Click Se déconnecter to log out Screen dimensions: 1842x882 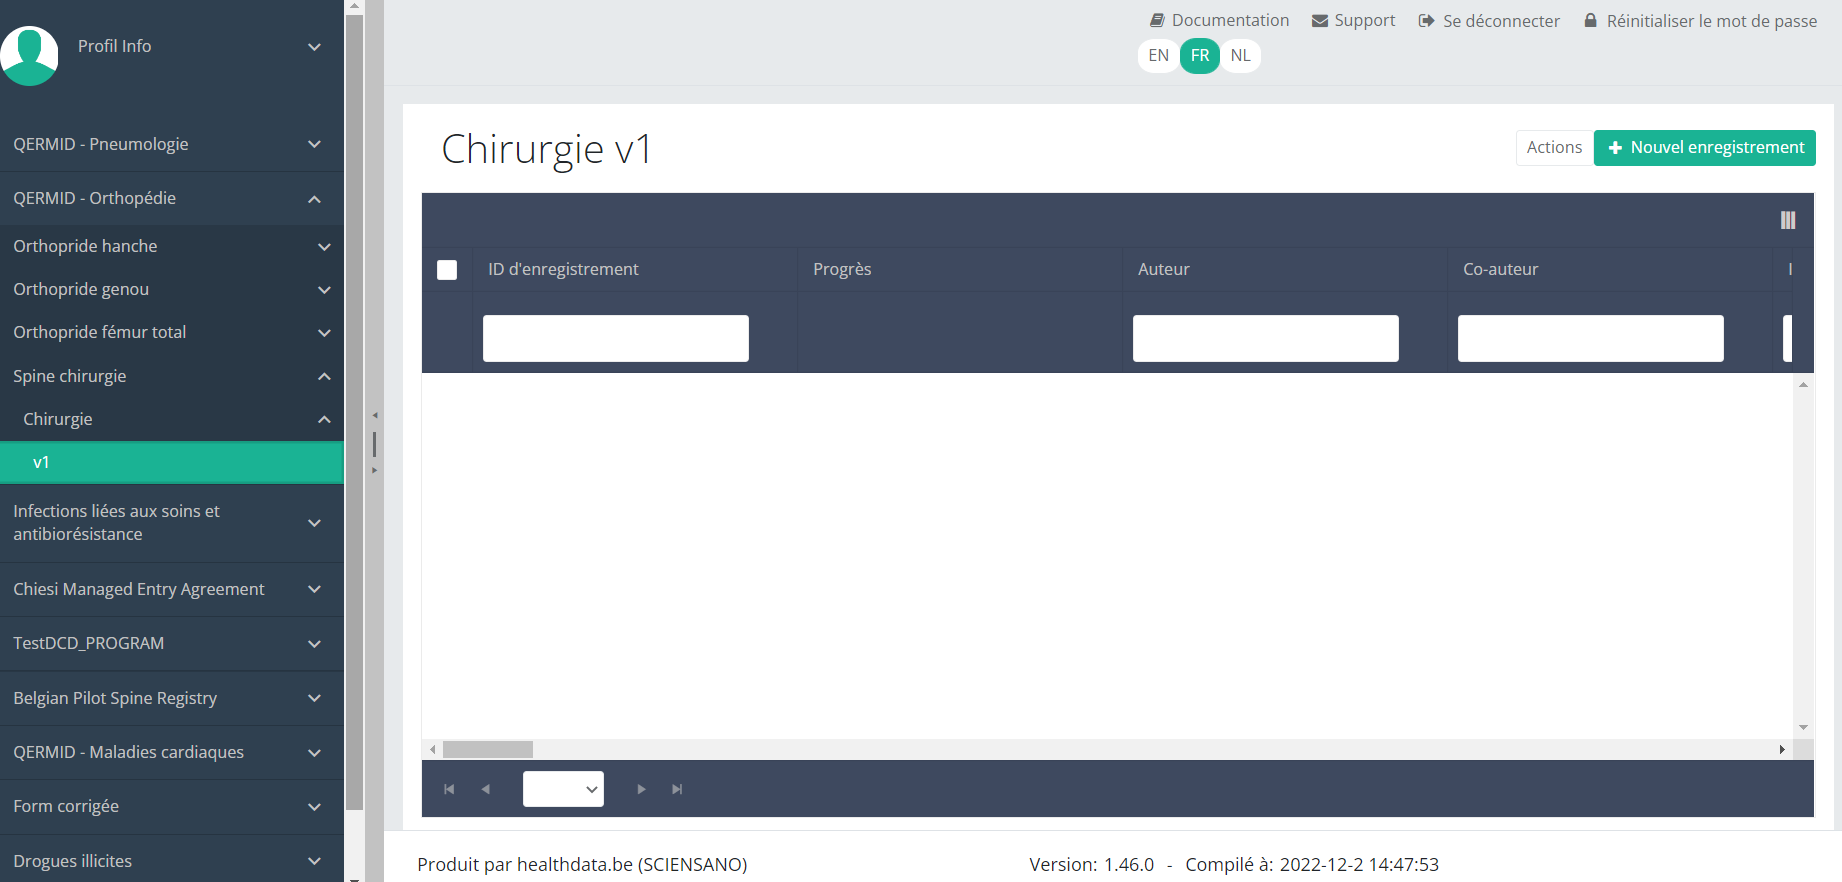click(x=1489, y=21)
